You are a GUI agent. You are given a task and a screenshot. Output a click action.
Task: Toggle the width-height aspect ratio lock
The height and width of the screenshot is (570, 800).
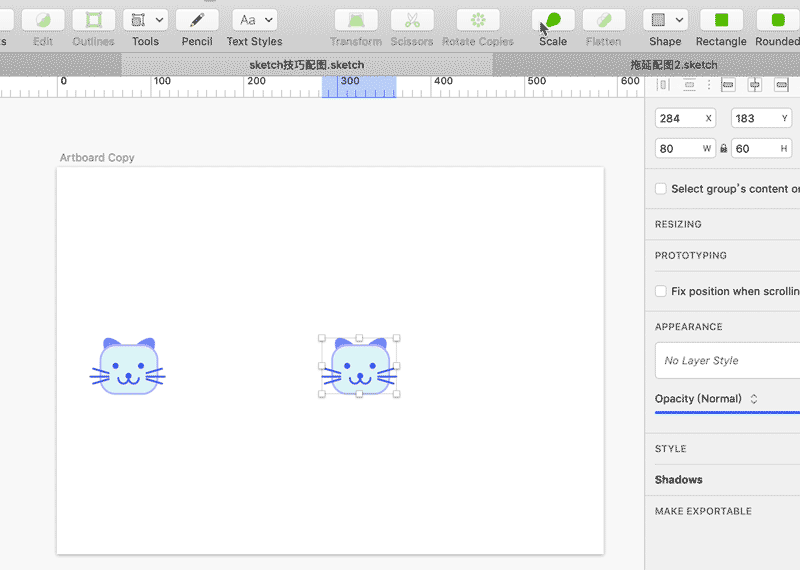pyautogui.click(x=724, y=149)
